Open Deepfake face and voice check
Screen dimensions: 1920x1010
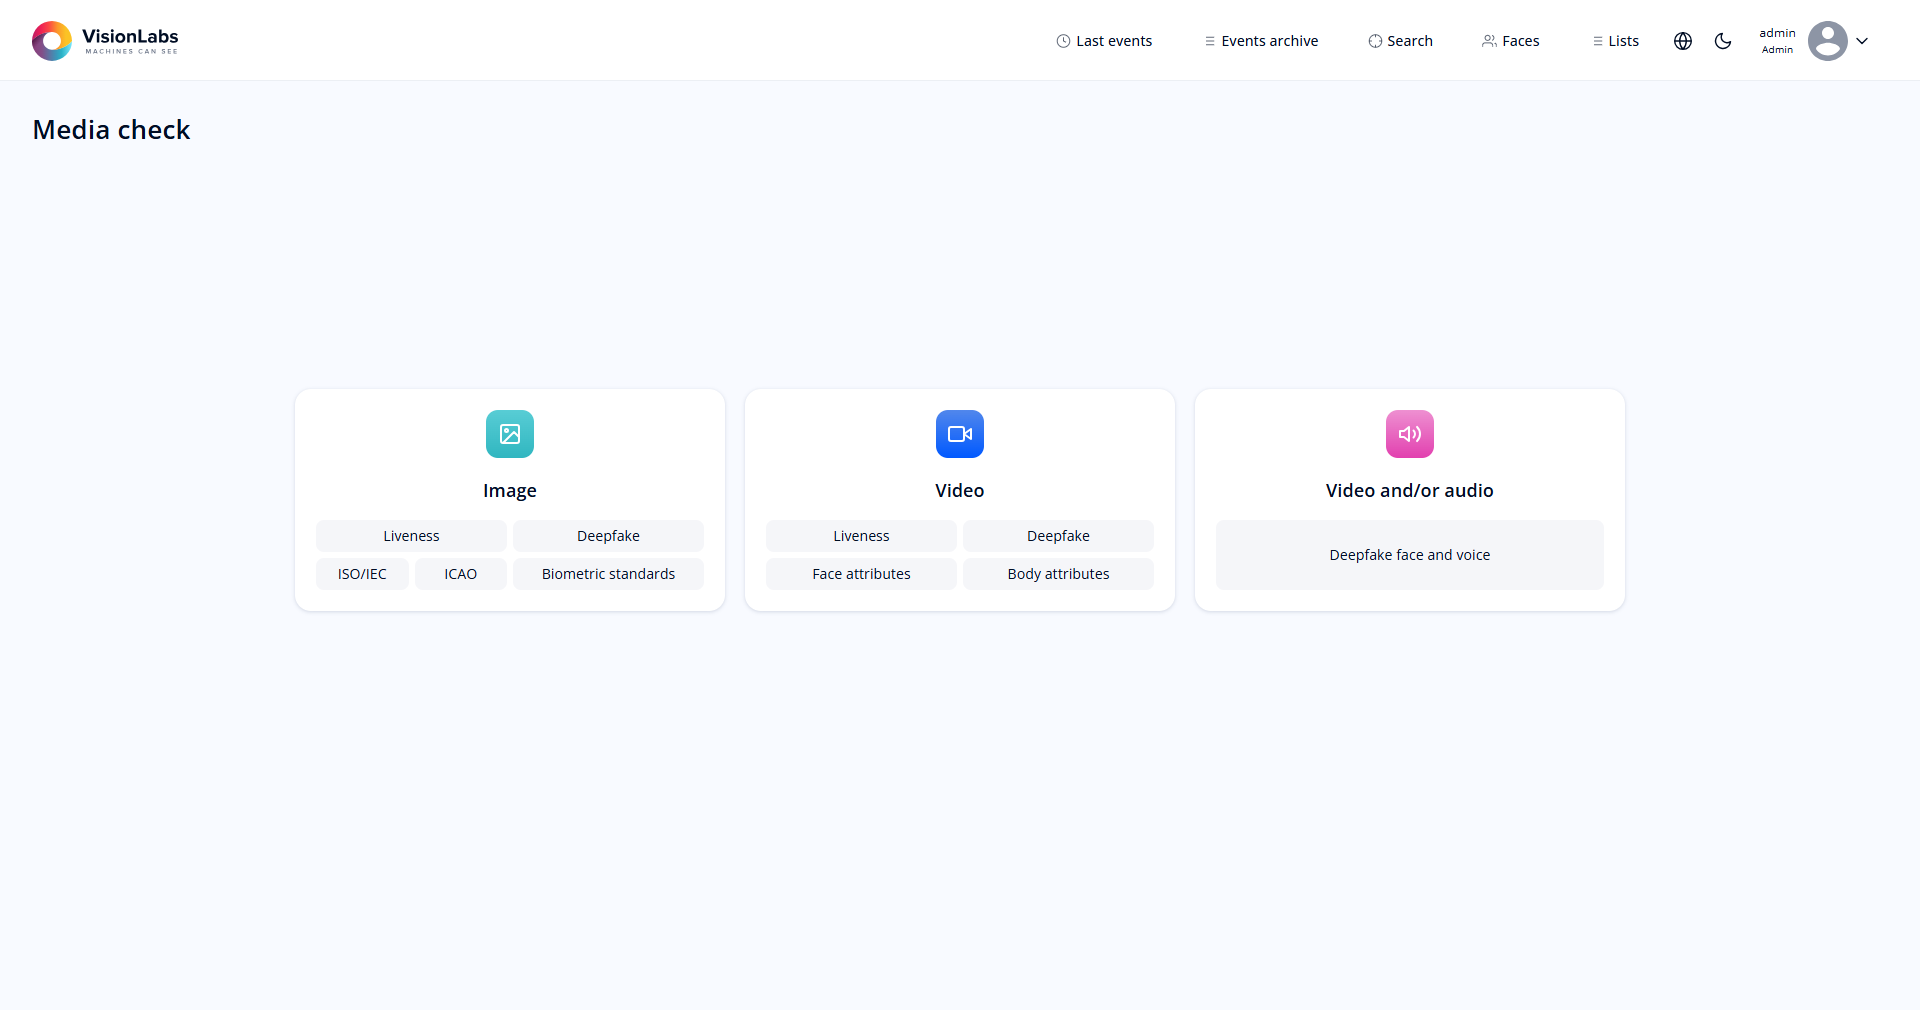tap(1410, 555)
